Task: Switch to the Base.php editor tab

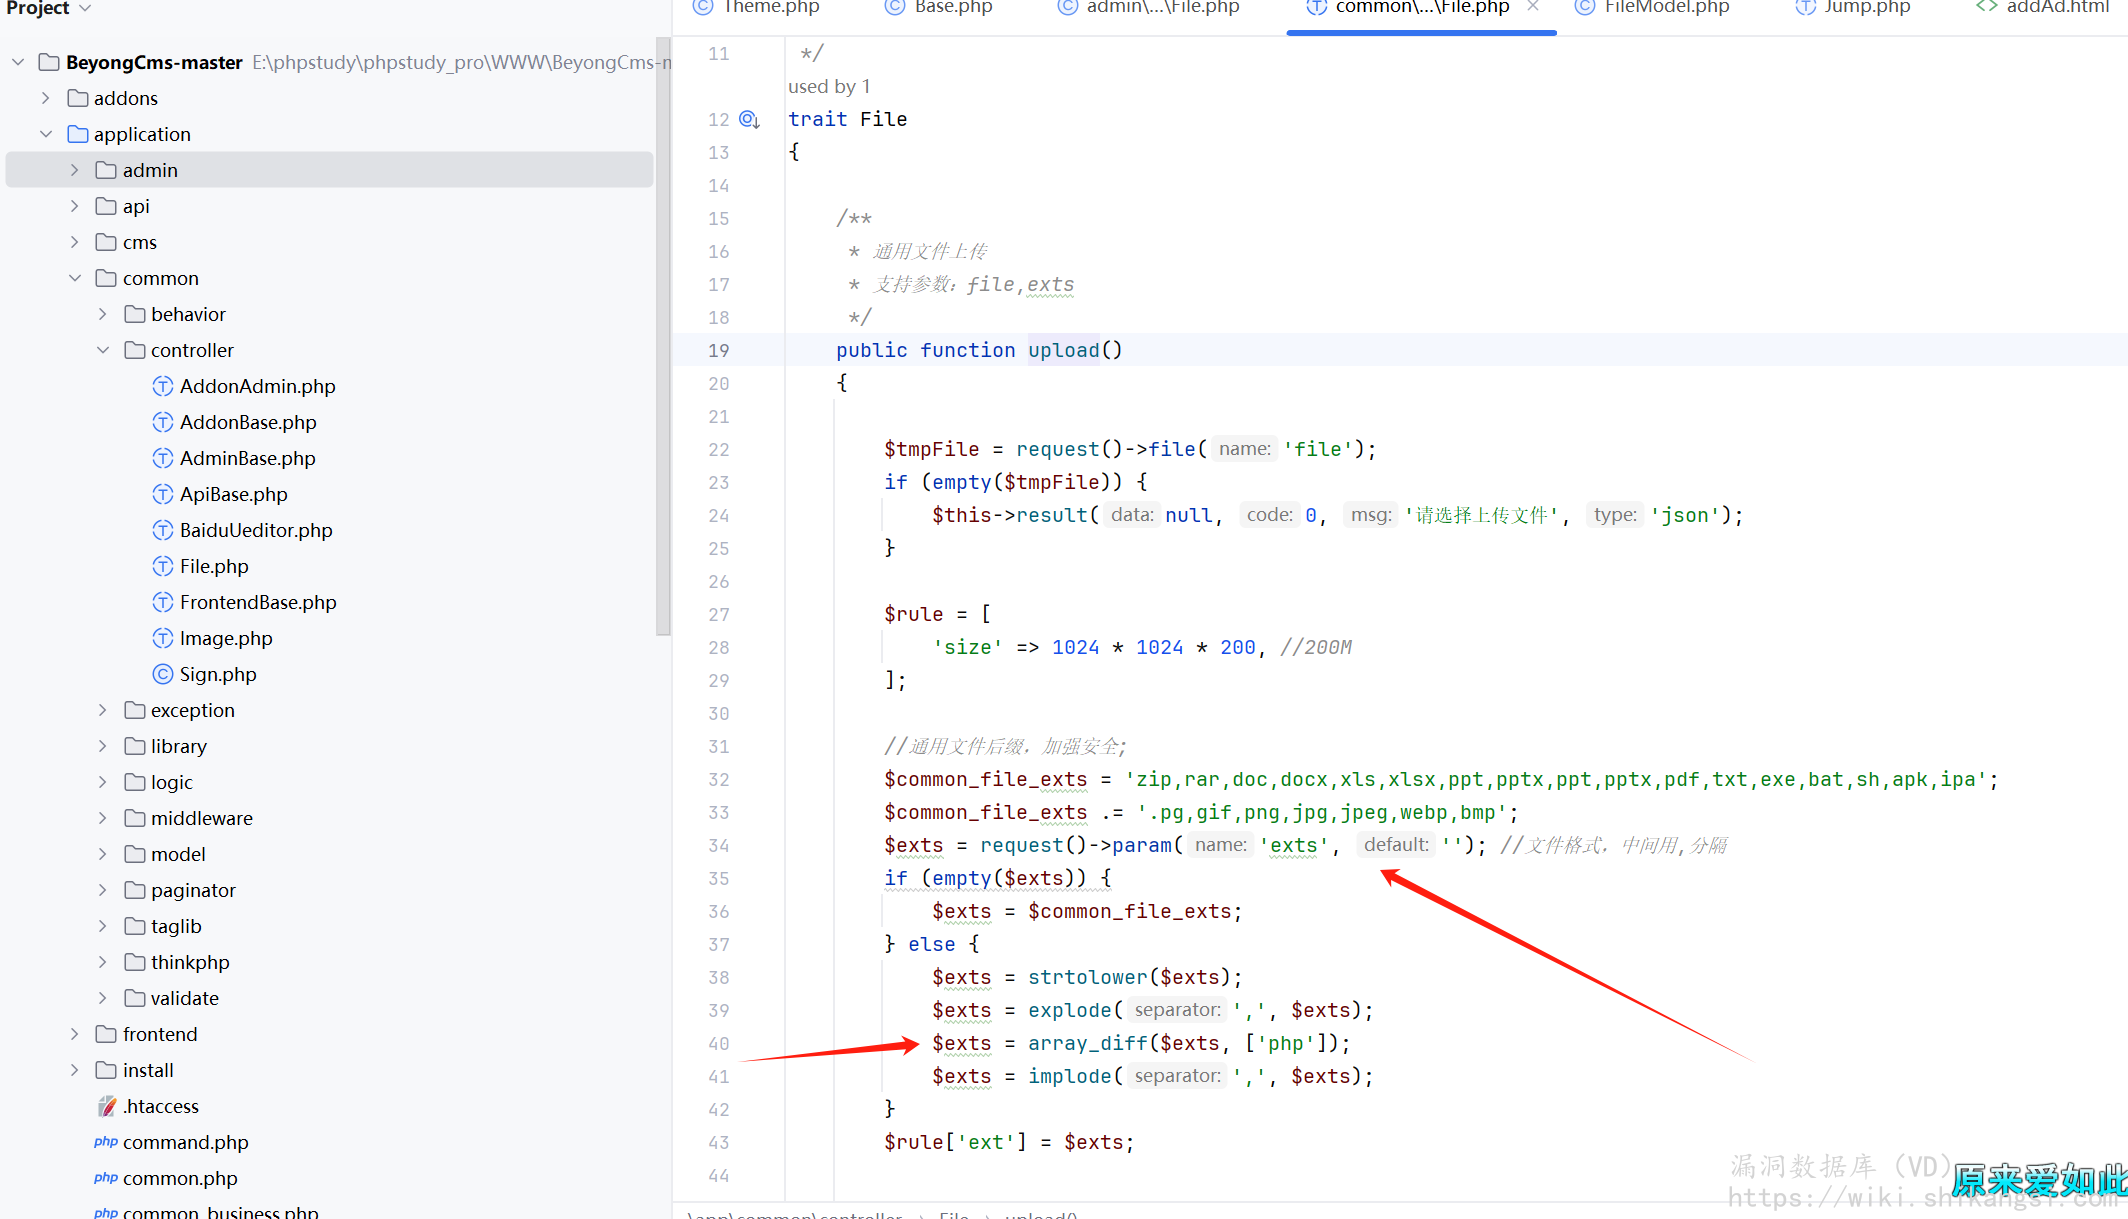Action: tap(939, 8)
